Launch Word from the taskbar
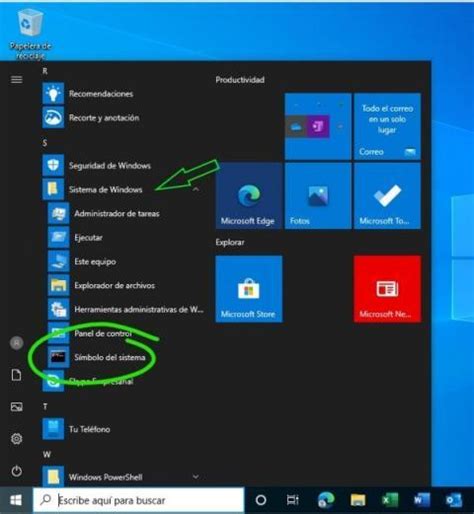The height and width of the screenshot is (514, 474). pyautogui.click(x=422, y=500)
